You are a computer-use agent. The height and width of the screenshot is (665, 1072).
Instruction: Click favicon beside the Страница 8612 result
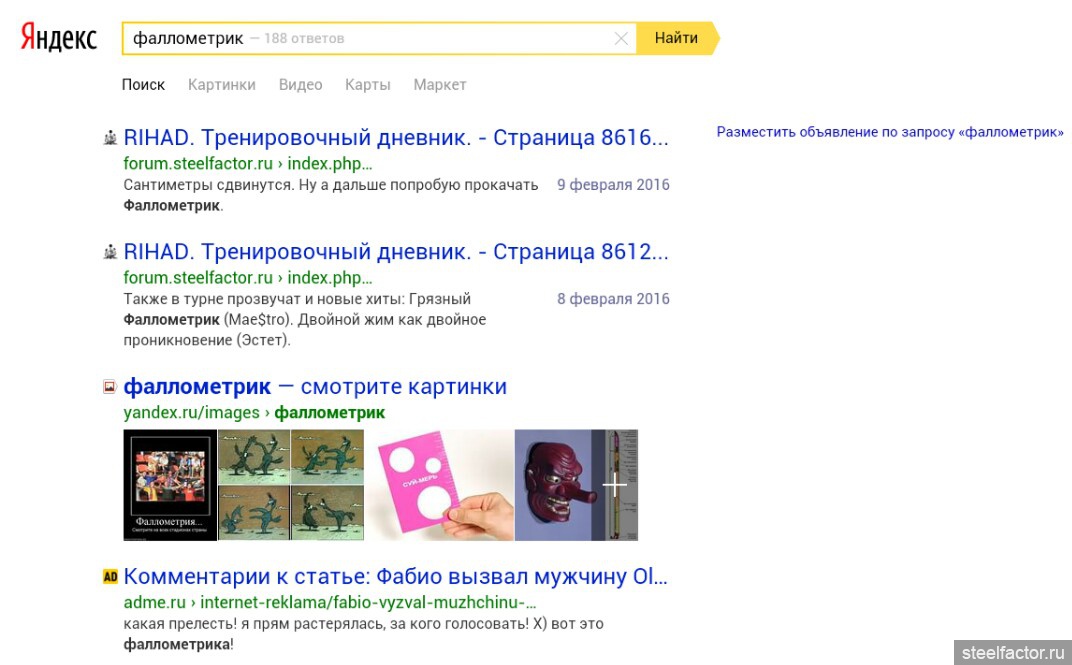[110, 253]
